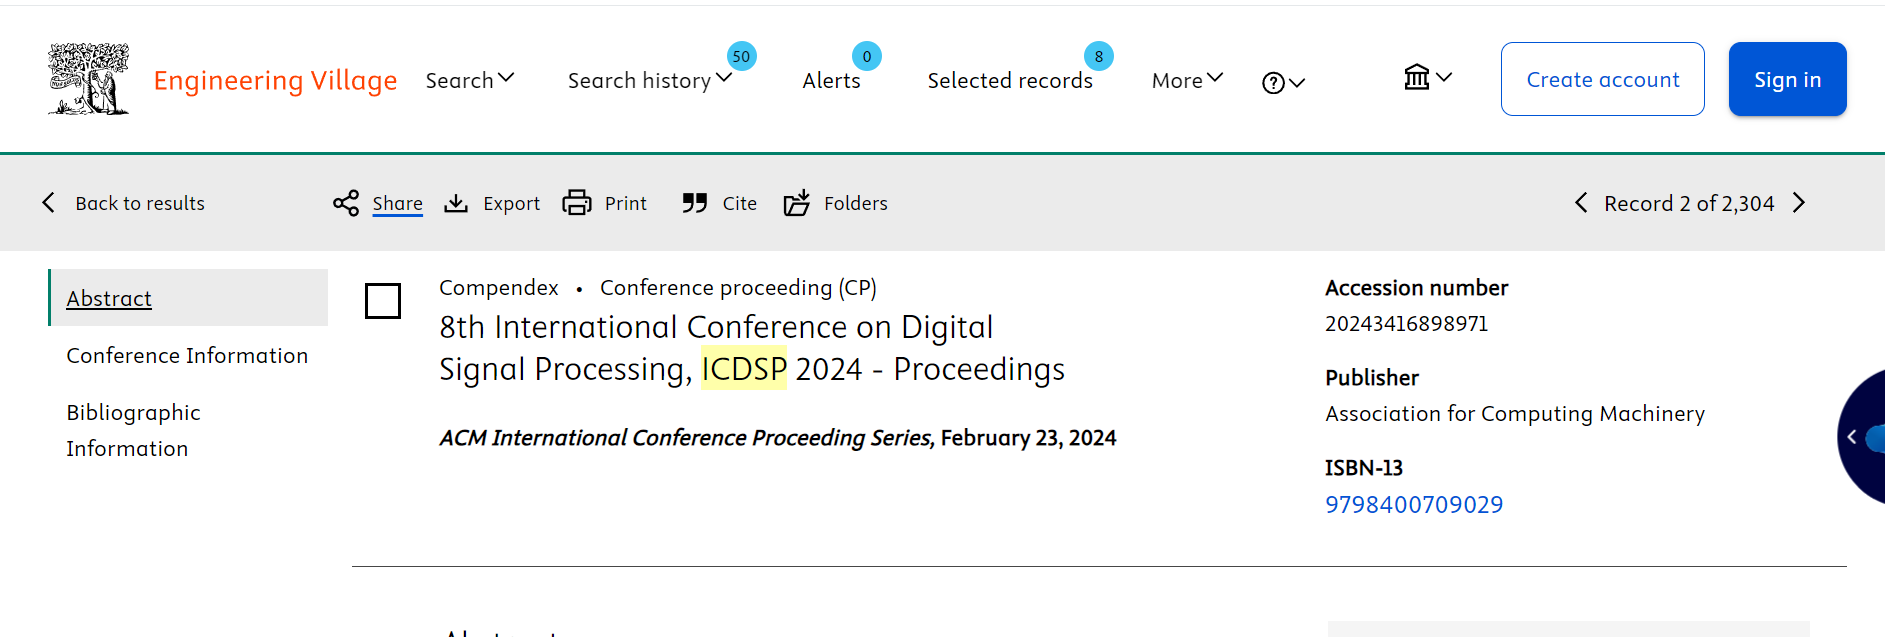1885x637 pixels.
Task: Go to next record arrow
Action: pyautogui.click(x=1799, y=203)
